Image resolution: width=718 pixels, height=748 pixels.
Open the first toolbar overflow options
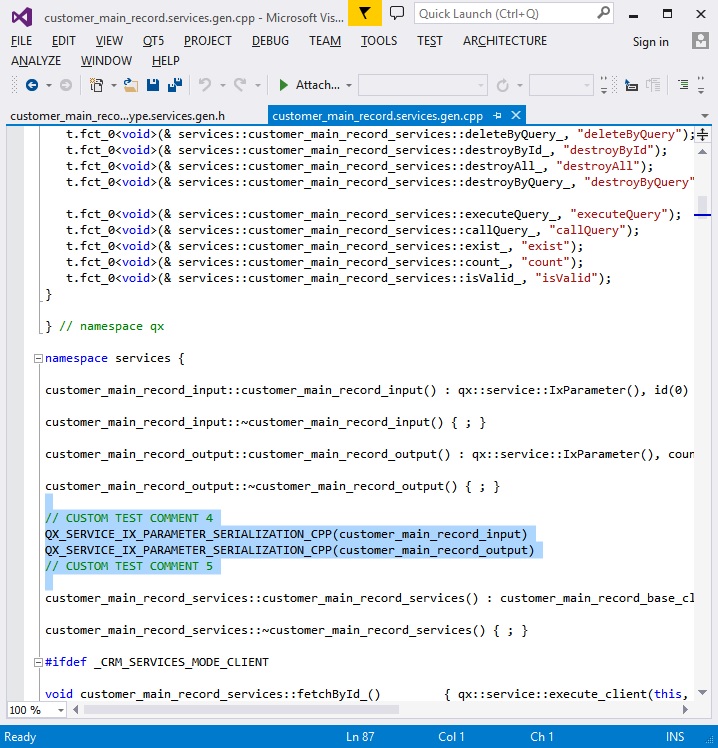(604, 85)
